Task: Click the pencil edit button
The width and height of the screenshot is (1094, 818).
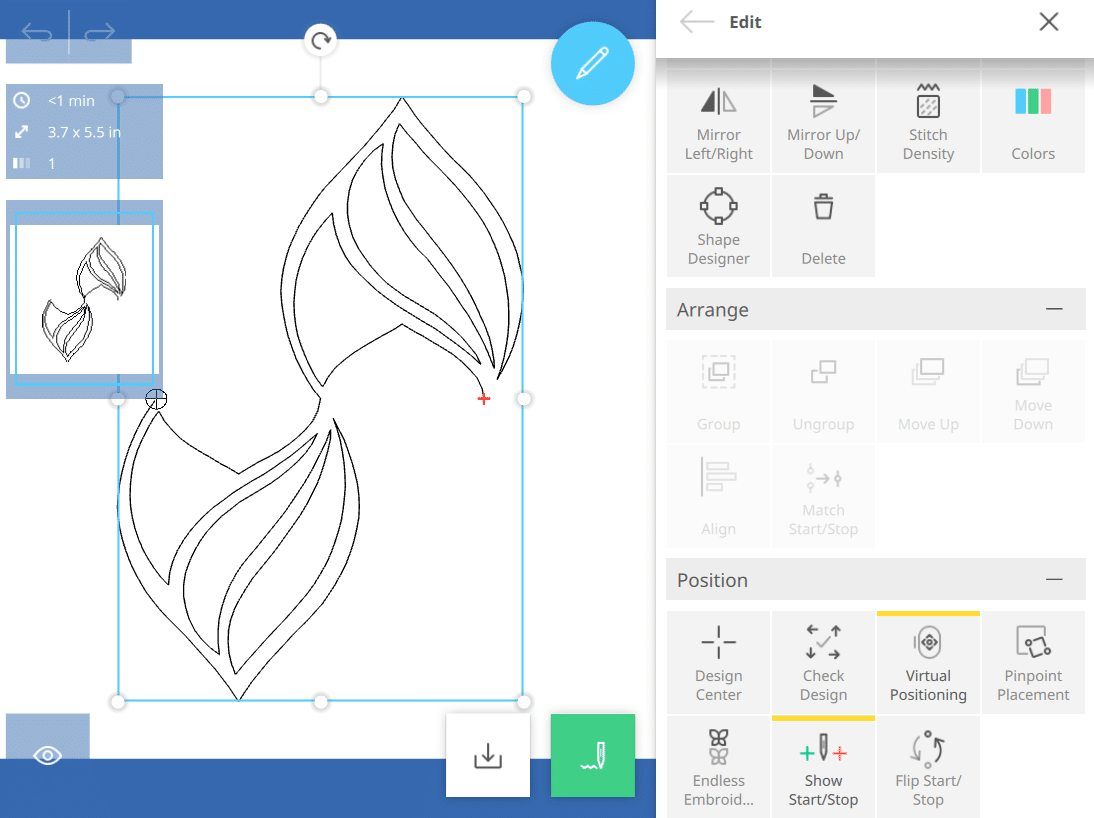Action: tap(592, 64)
